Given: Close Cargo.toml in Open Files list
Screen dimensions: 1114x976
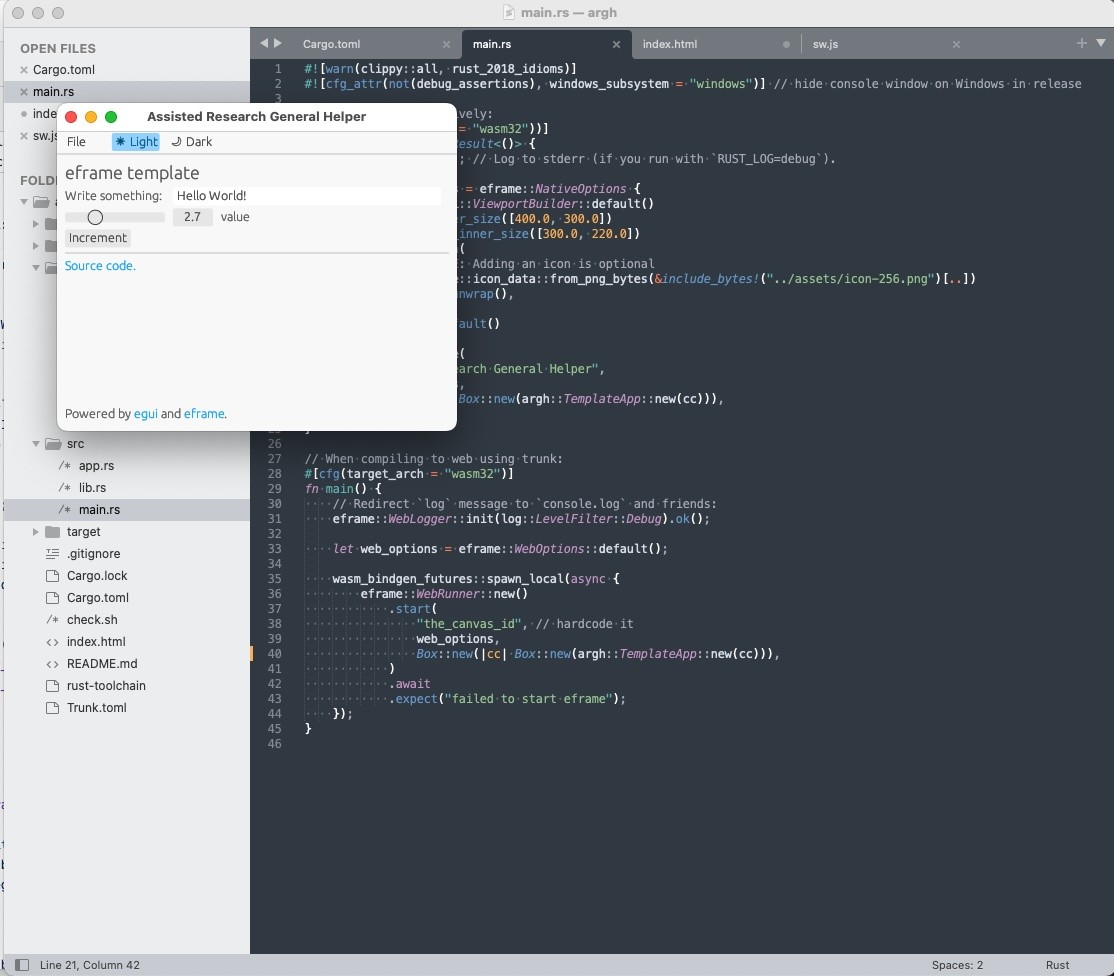Looking at the screenshot, I should click(x=24, y=70).
